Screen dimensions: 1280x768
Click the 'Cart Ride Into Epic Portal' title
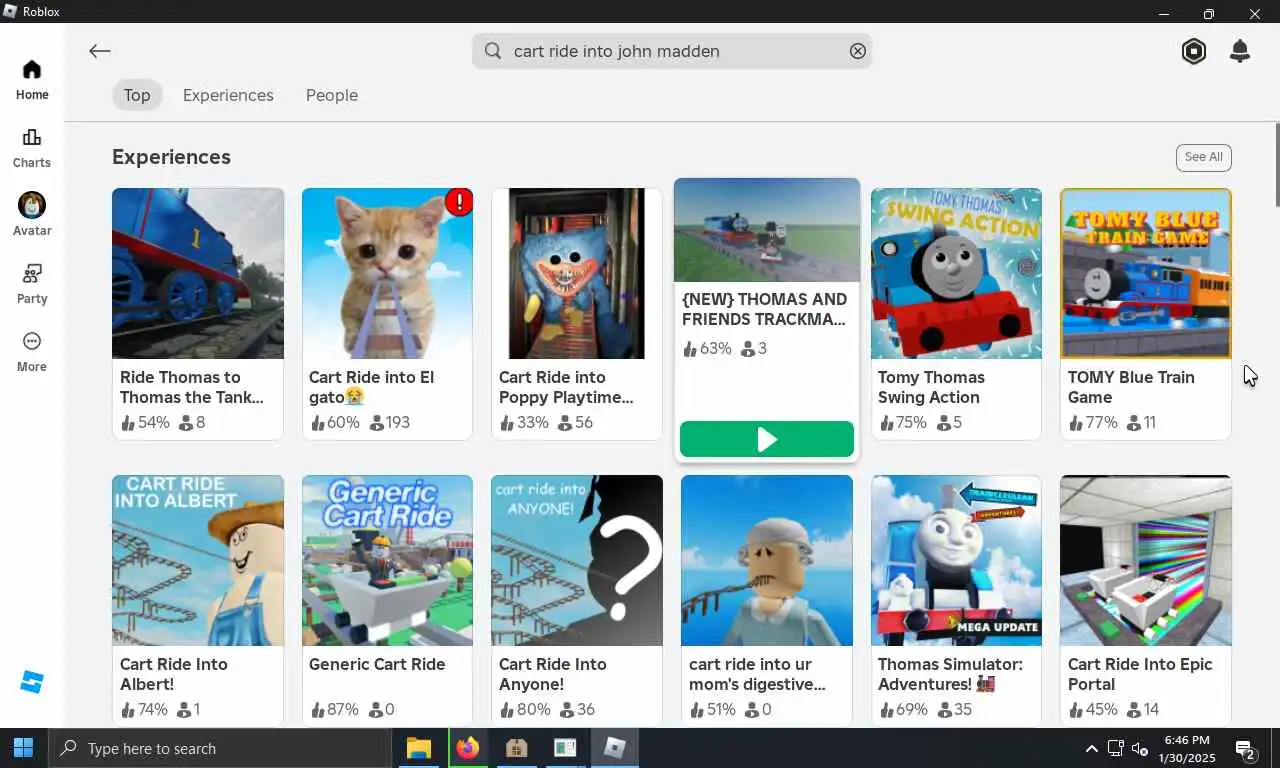point(1140,674)
